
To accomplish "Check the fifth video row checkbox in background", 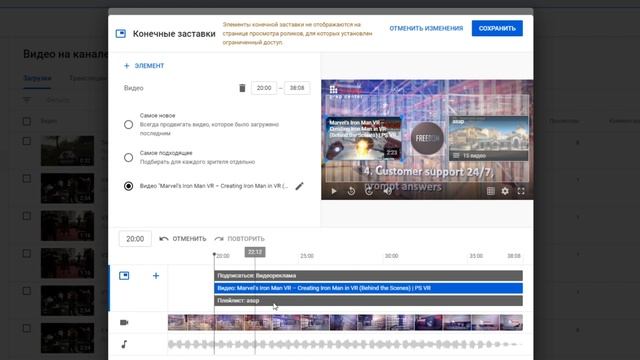I will 27,291.
